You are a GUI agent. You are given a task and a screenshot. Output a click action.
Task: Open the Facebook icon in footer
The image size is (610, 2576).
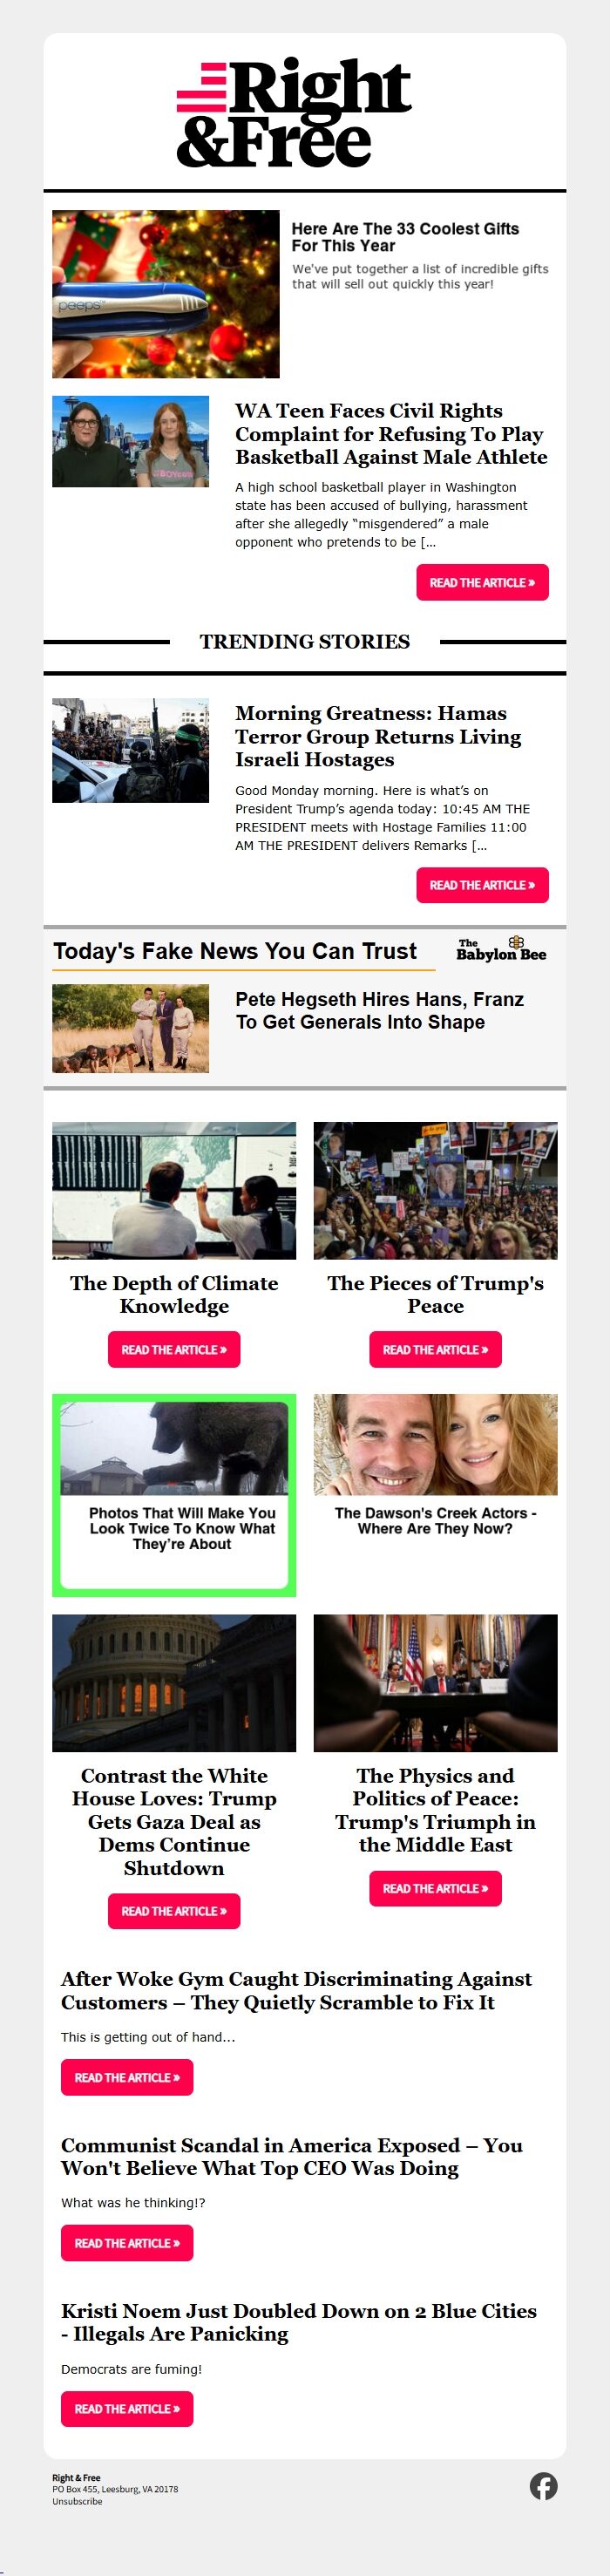tap(544, 2486)
